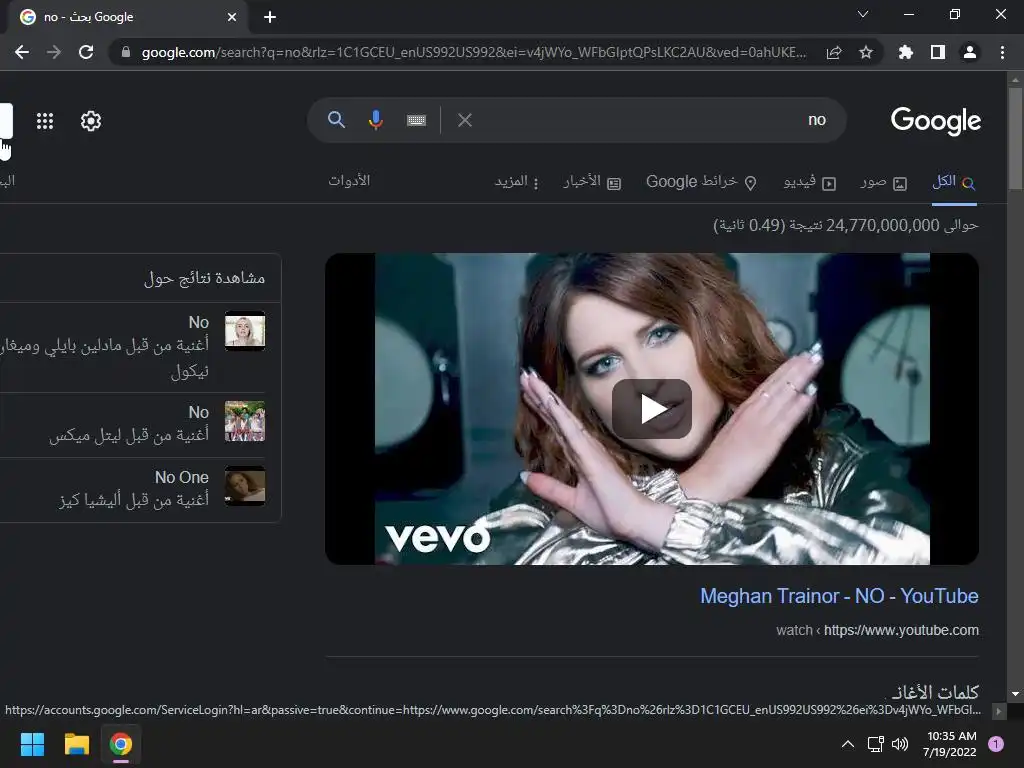
Task: Go to the Google logo homepage
Action: [936, 121]
